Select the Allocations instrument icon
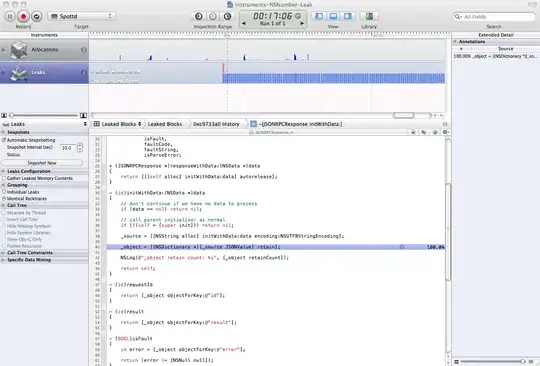 point(19,50)
